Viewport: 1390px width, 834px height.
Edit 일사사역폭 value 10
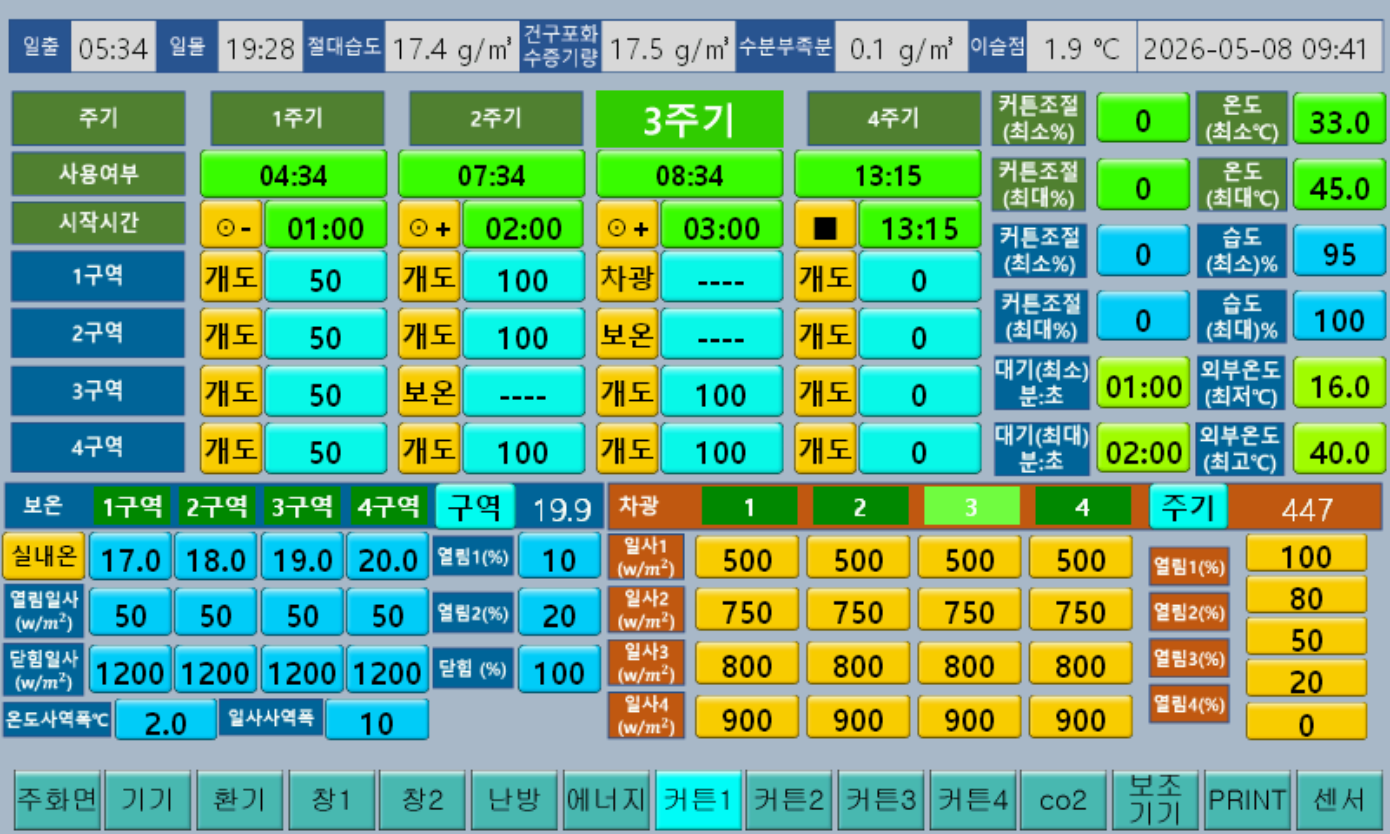(377, 721)
